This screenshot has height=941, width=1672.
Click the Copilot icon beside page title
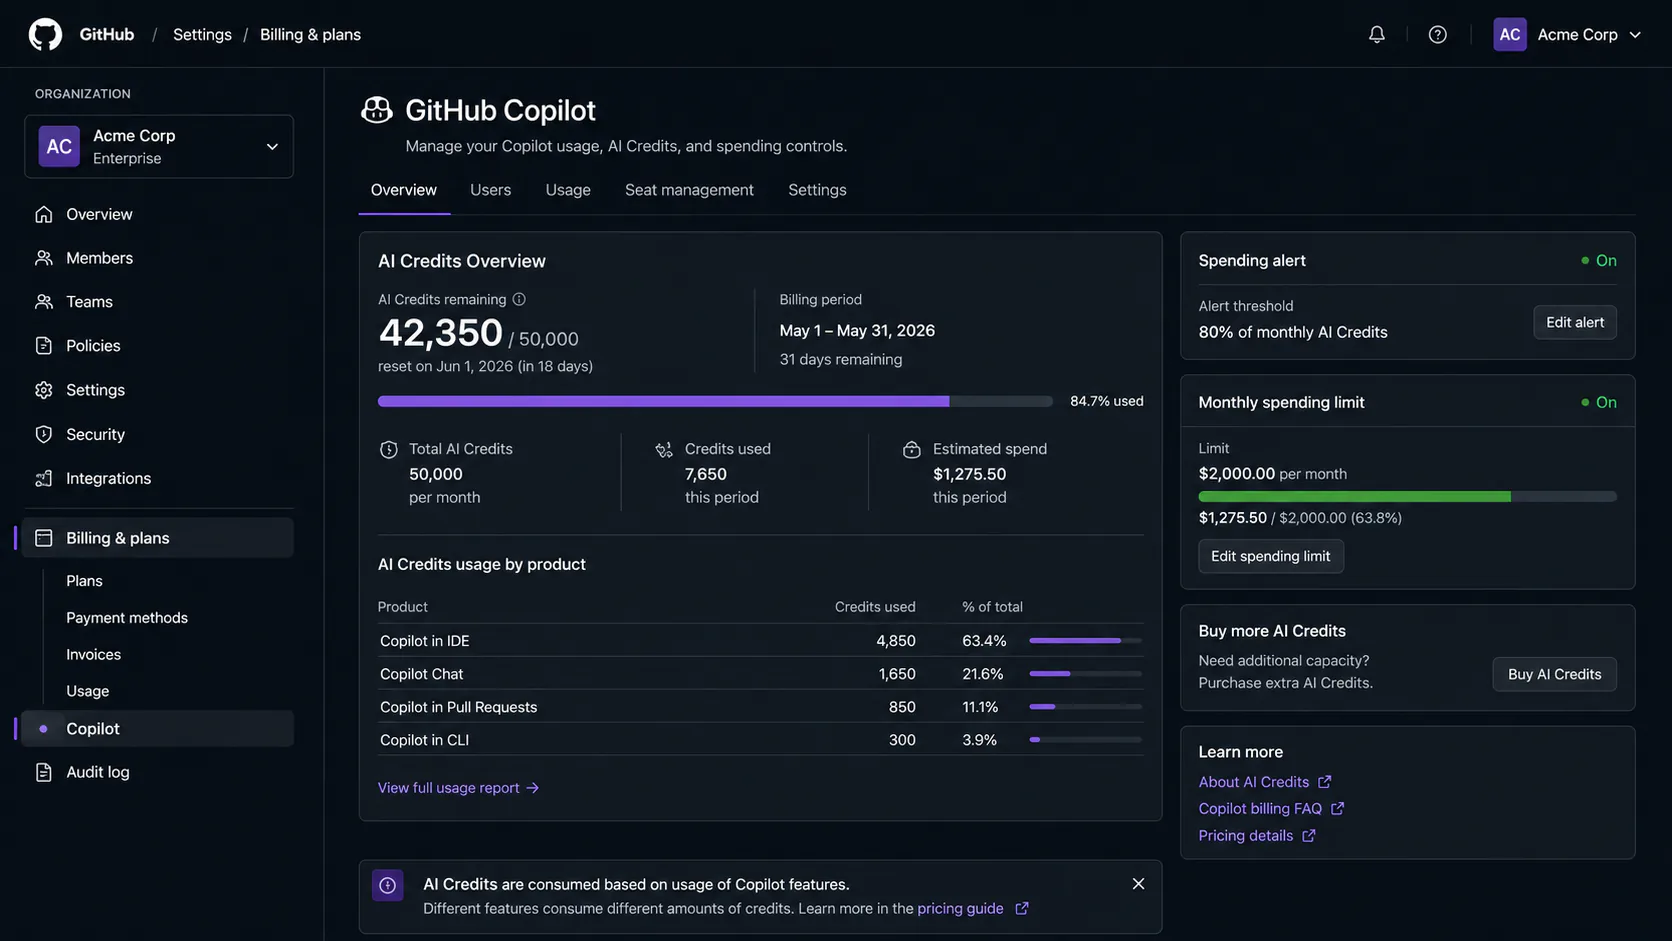[x=377, y=110]
